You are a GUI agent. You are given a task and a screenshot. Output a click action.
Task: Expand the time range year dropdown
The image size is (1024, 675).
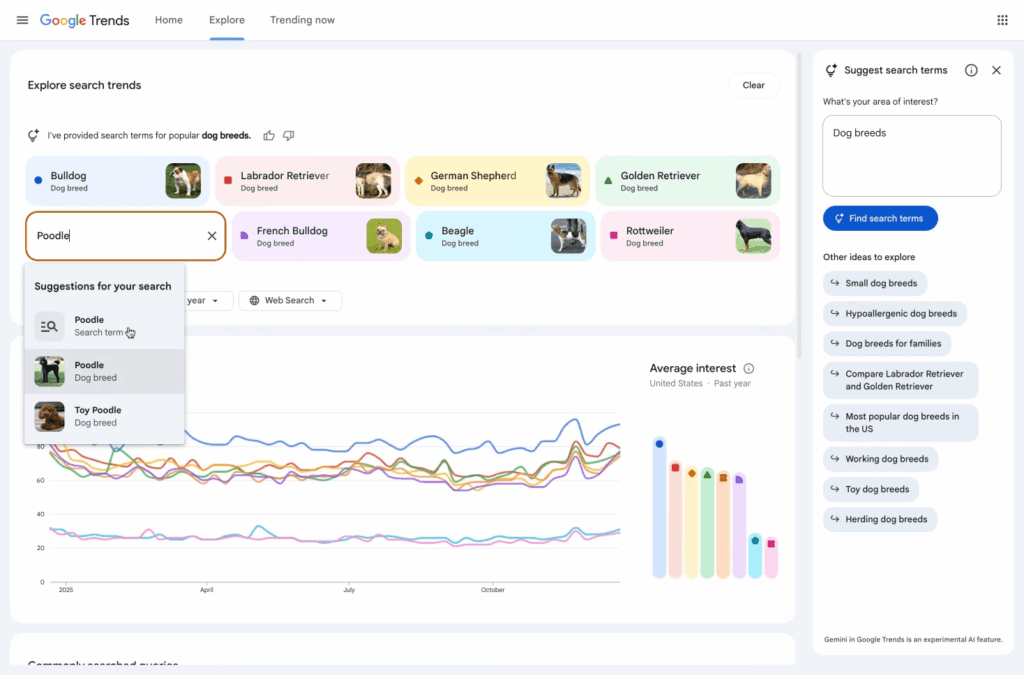208,301
